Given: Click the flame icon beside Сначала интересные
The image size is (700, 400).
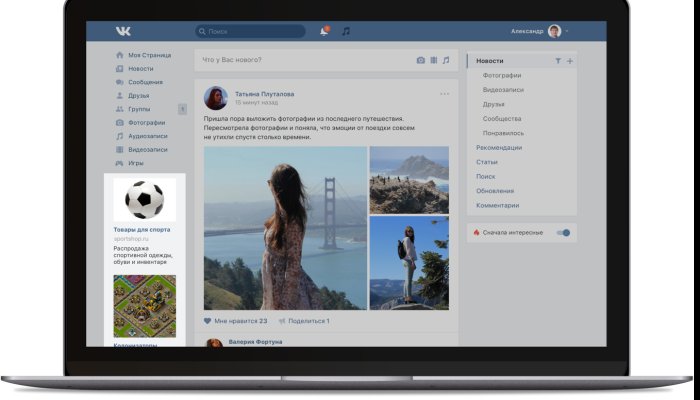Looking at the screenshot, I should [476, 233].
